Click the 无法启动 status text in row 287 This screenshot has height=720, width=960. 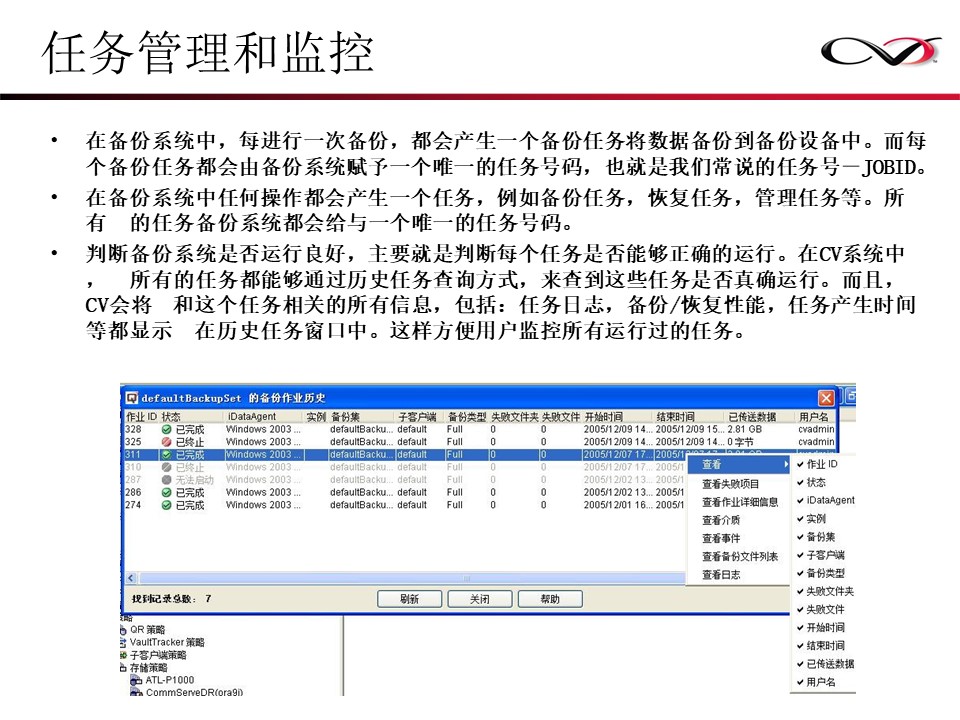coord(195,480)
